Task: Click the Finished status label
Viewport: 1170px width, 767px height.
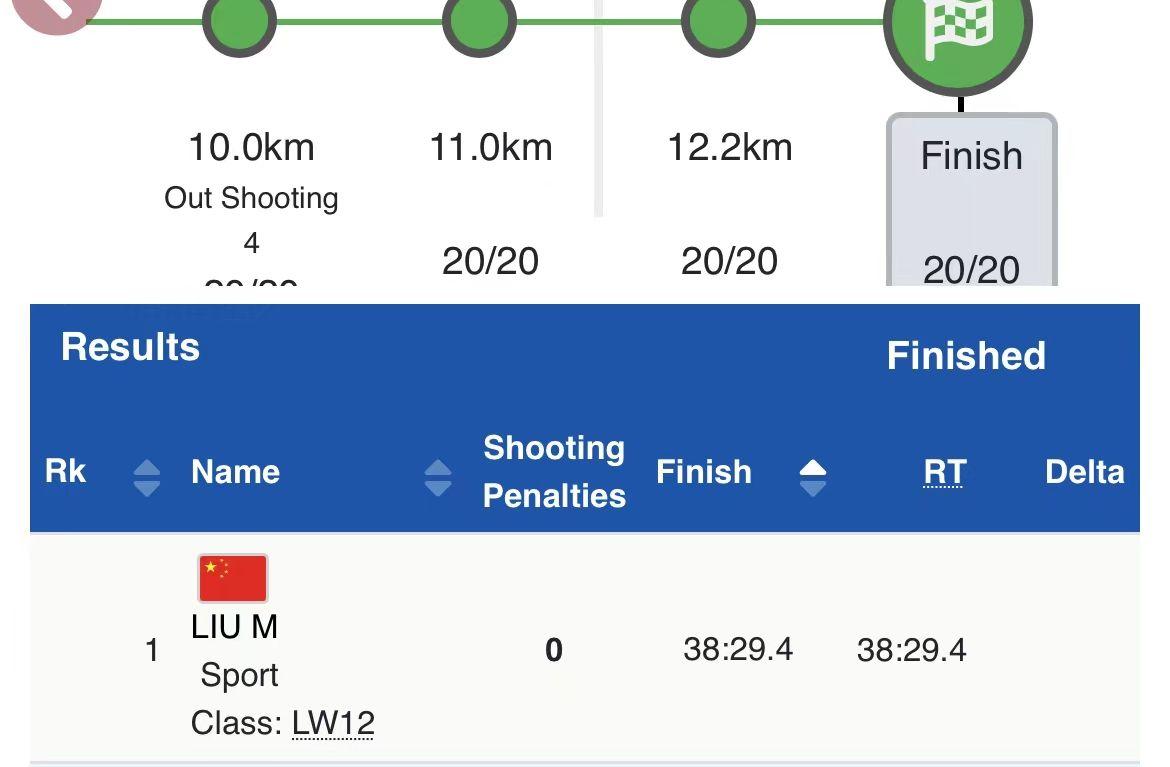Action: point(966,356)
